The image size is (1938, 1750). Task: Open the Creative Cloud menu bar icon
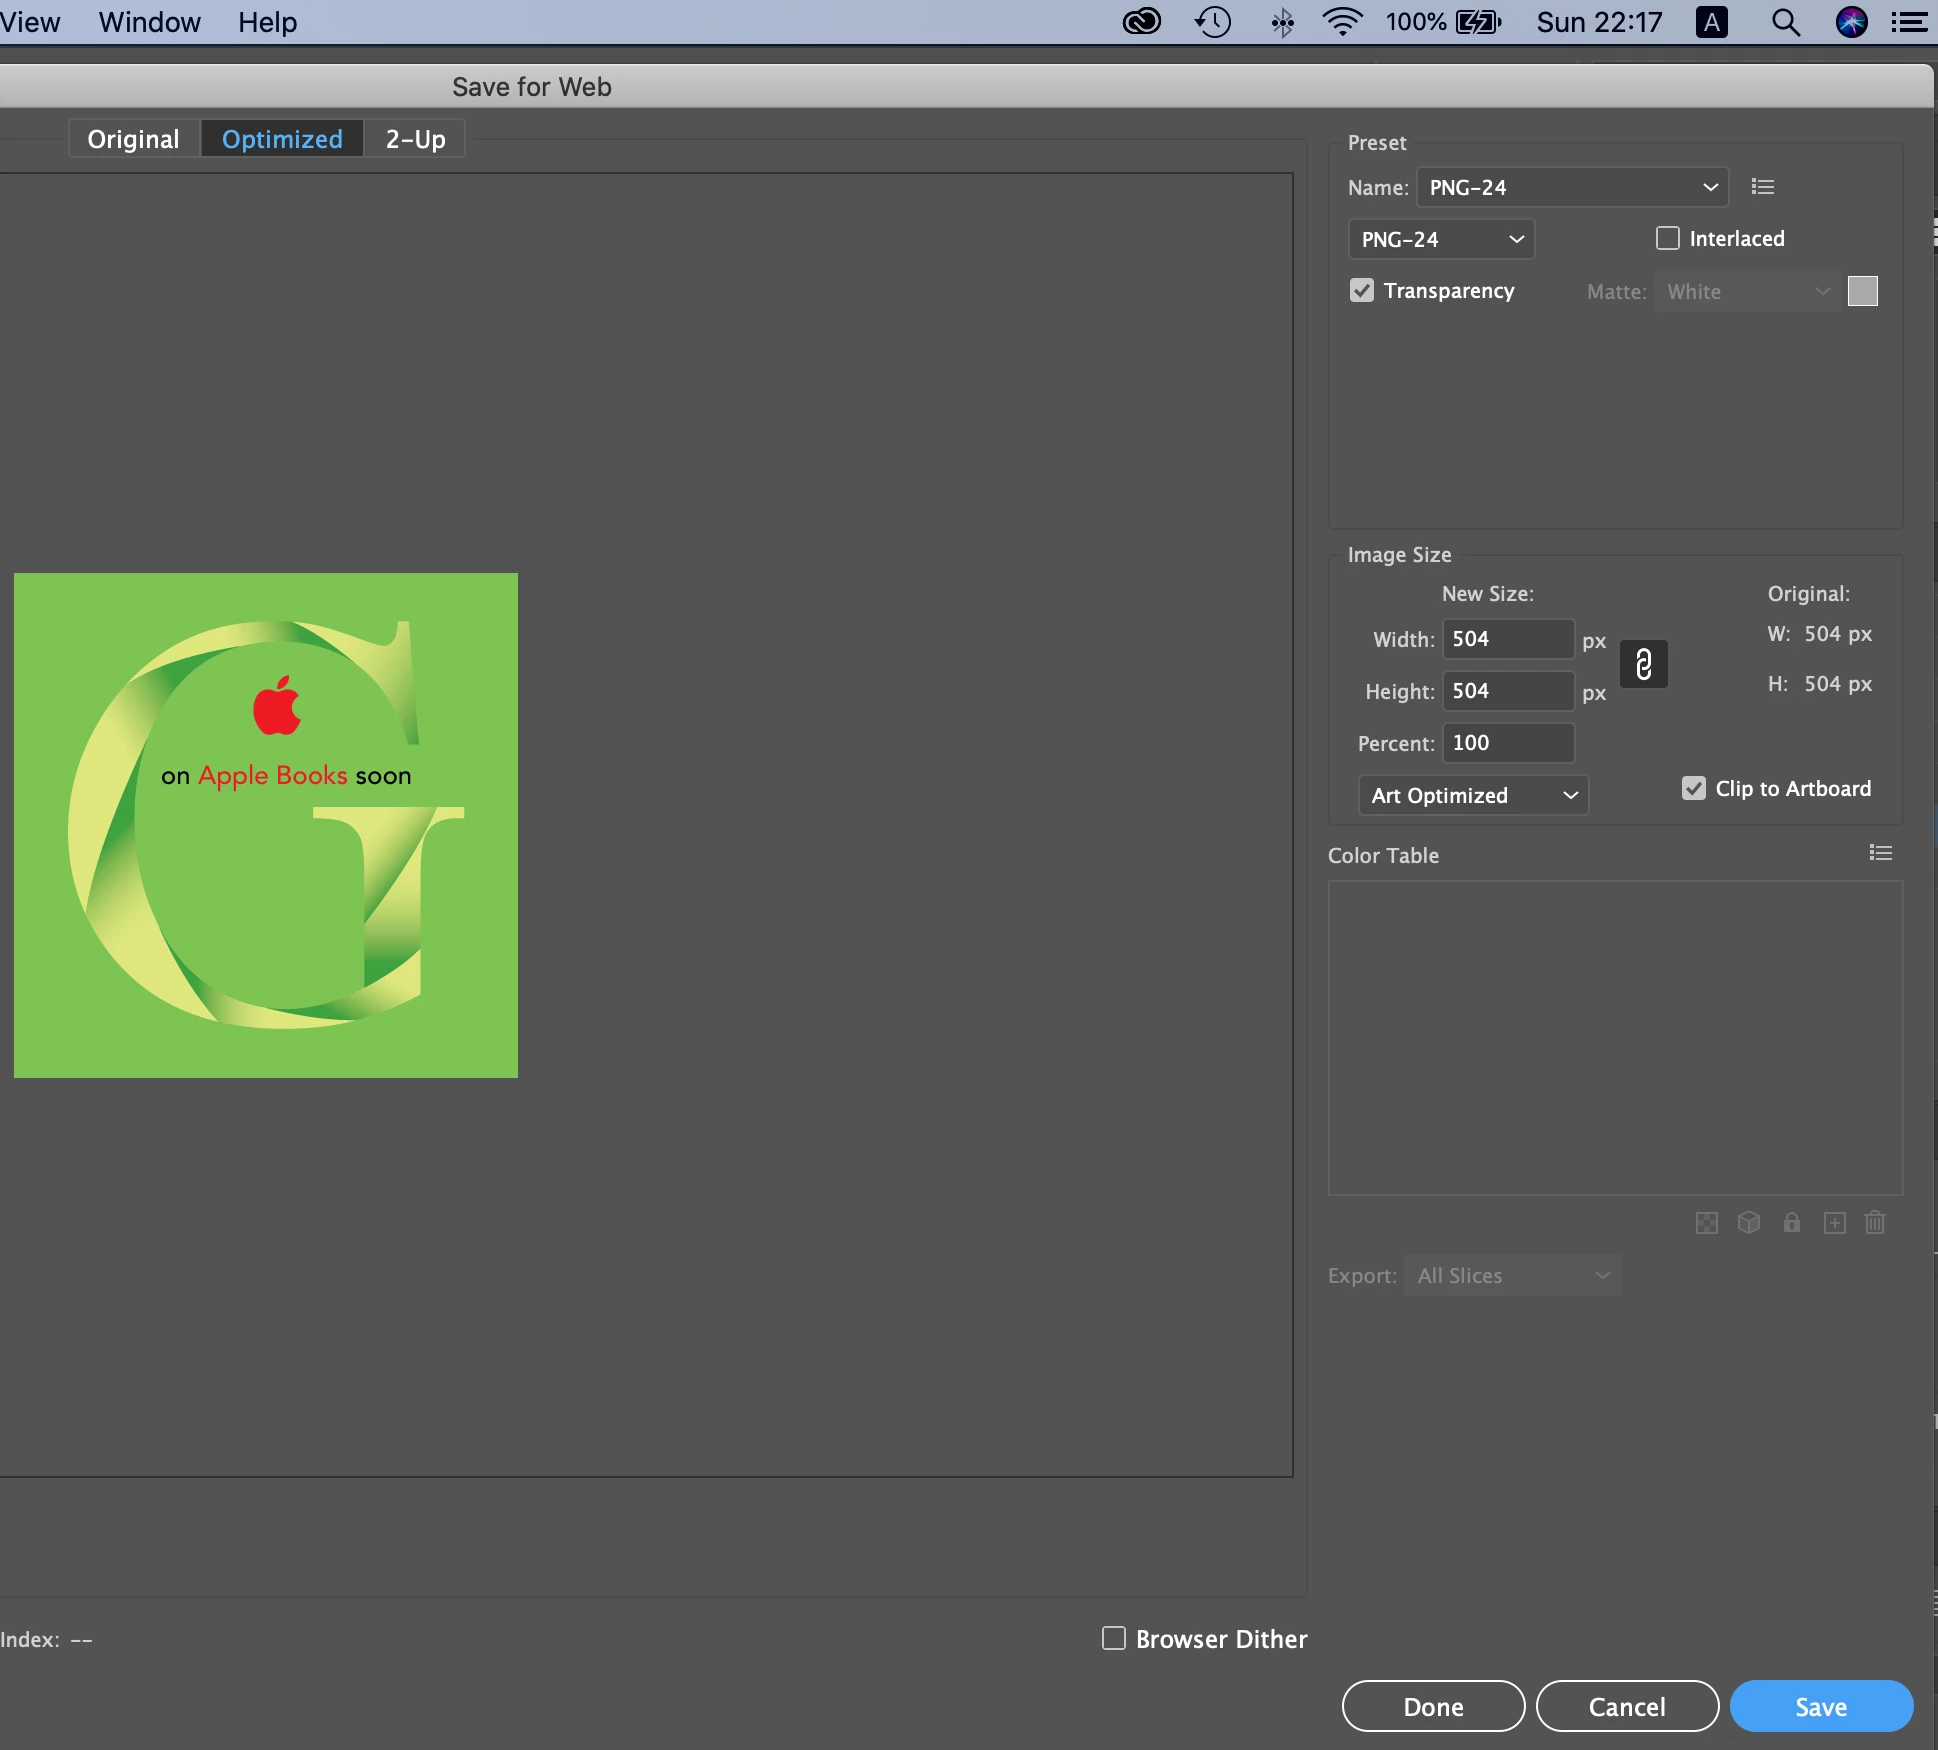[1141, 22]
